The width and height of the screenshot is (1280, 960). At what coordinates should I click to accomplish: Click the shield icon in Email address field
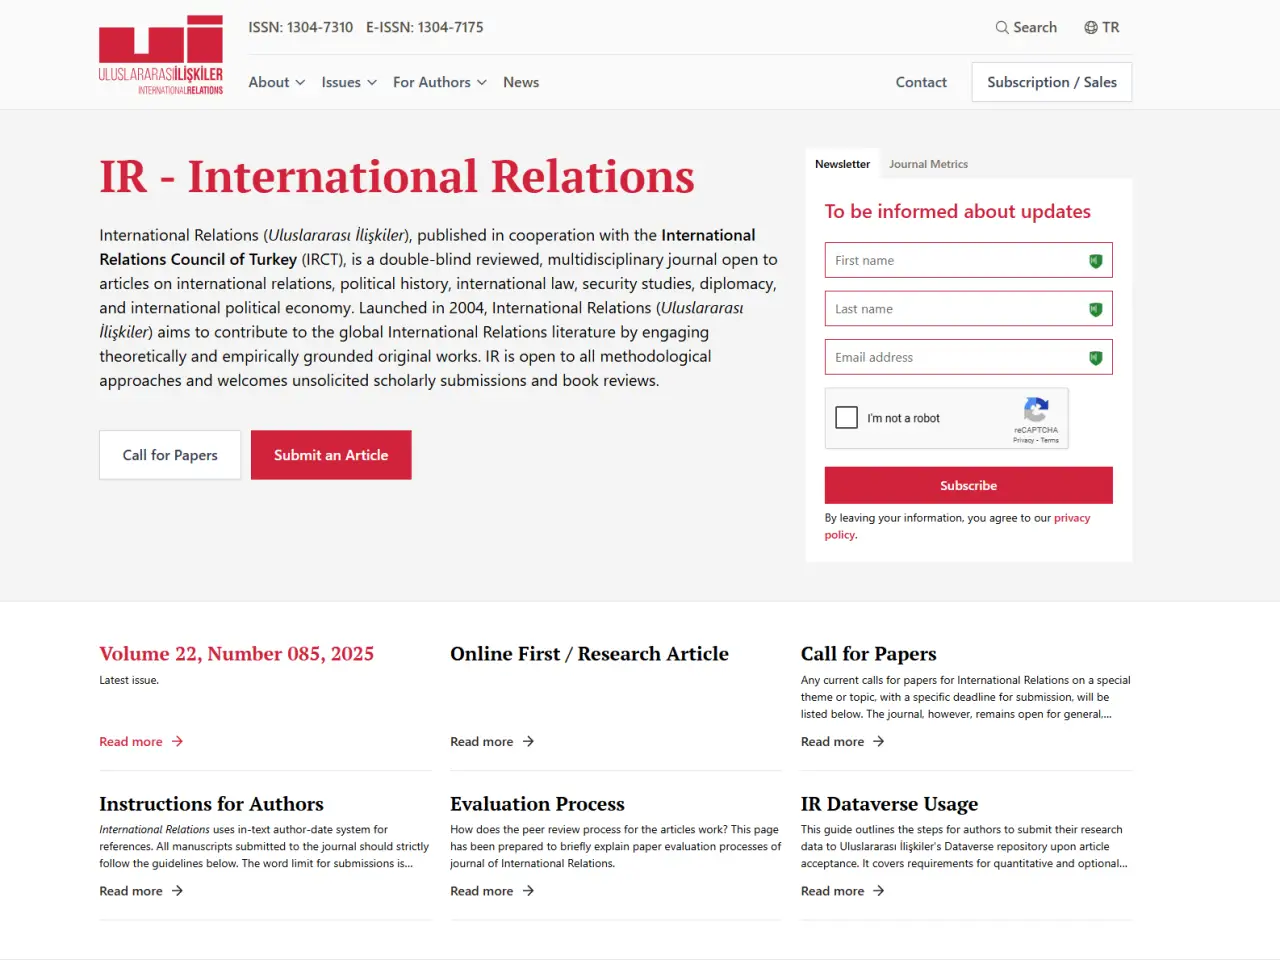pyautogui.click(x=1095, y=358)
